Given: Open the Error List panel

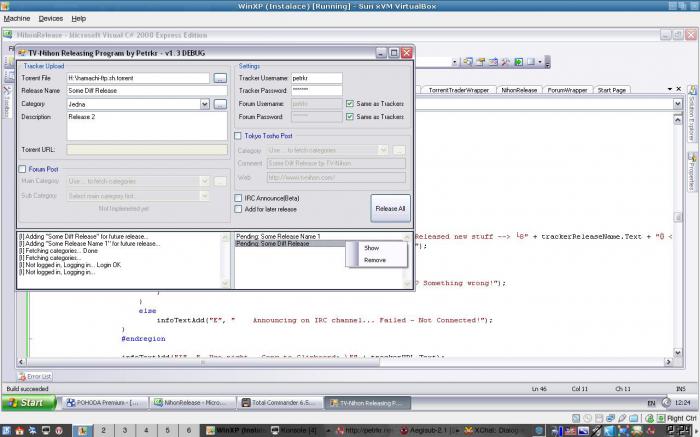Looking at the screenshot, I should coord(35,376).
